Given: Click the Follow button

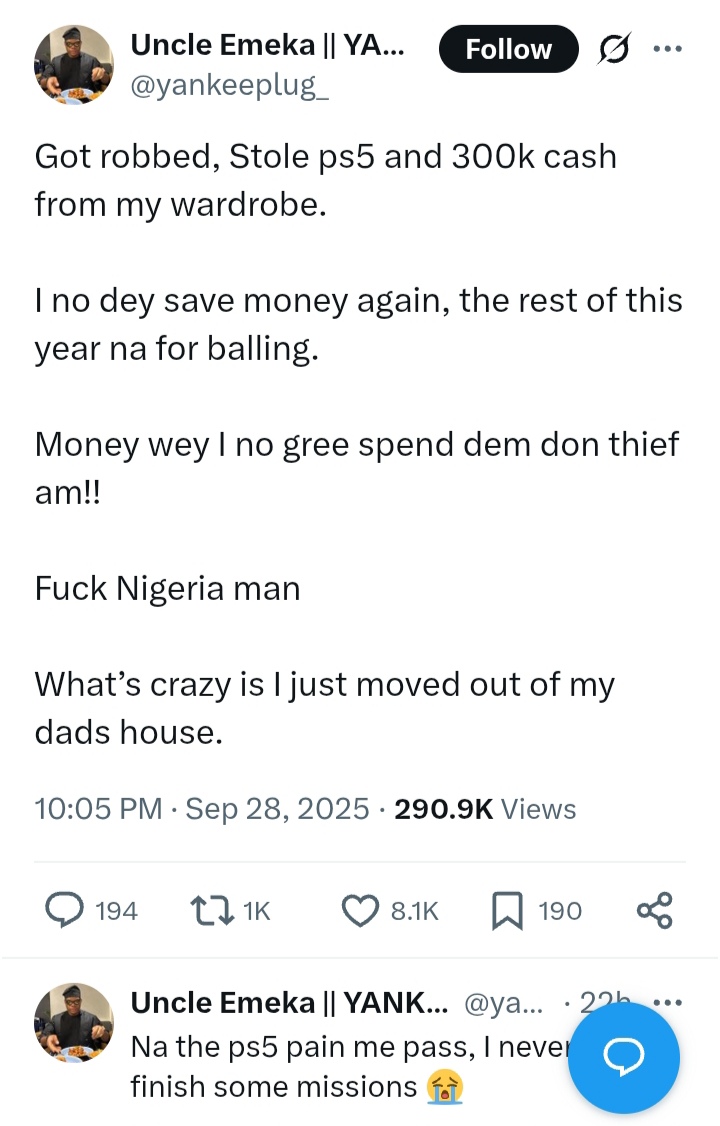Looking at the screenshot, I should (508, 49).
